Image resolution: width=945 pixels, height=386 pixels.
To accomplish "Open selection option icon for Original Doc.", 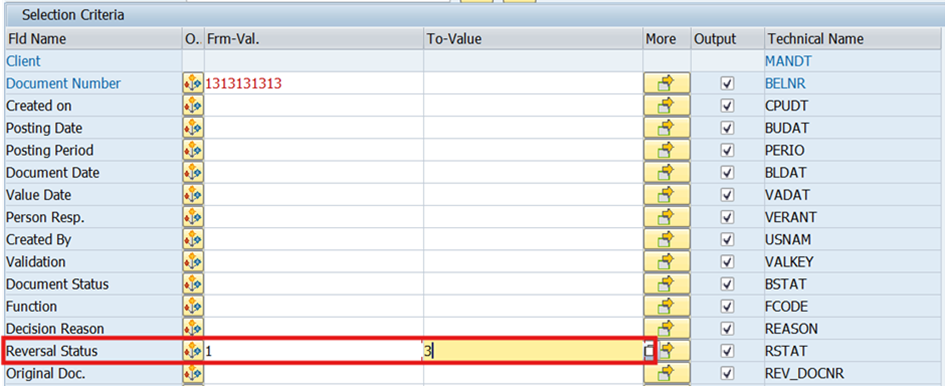I will 193,373.
